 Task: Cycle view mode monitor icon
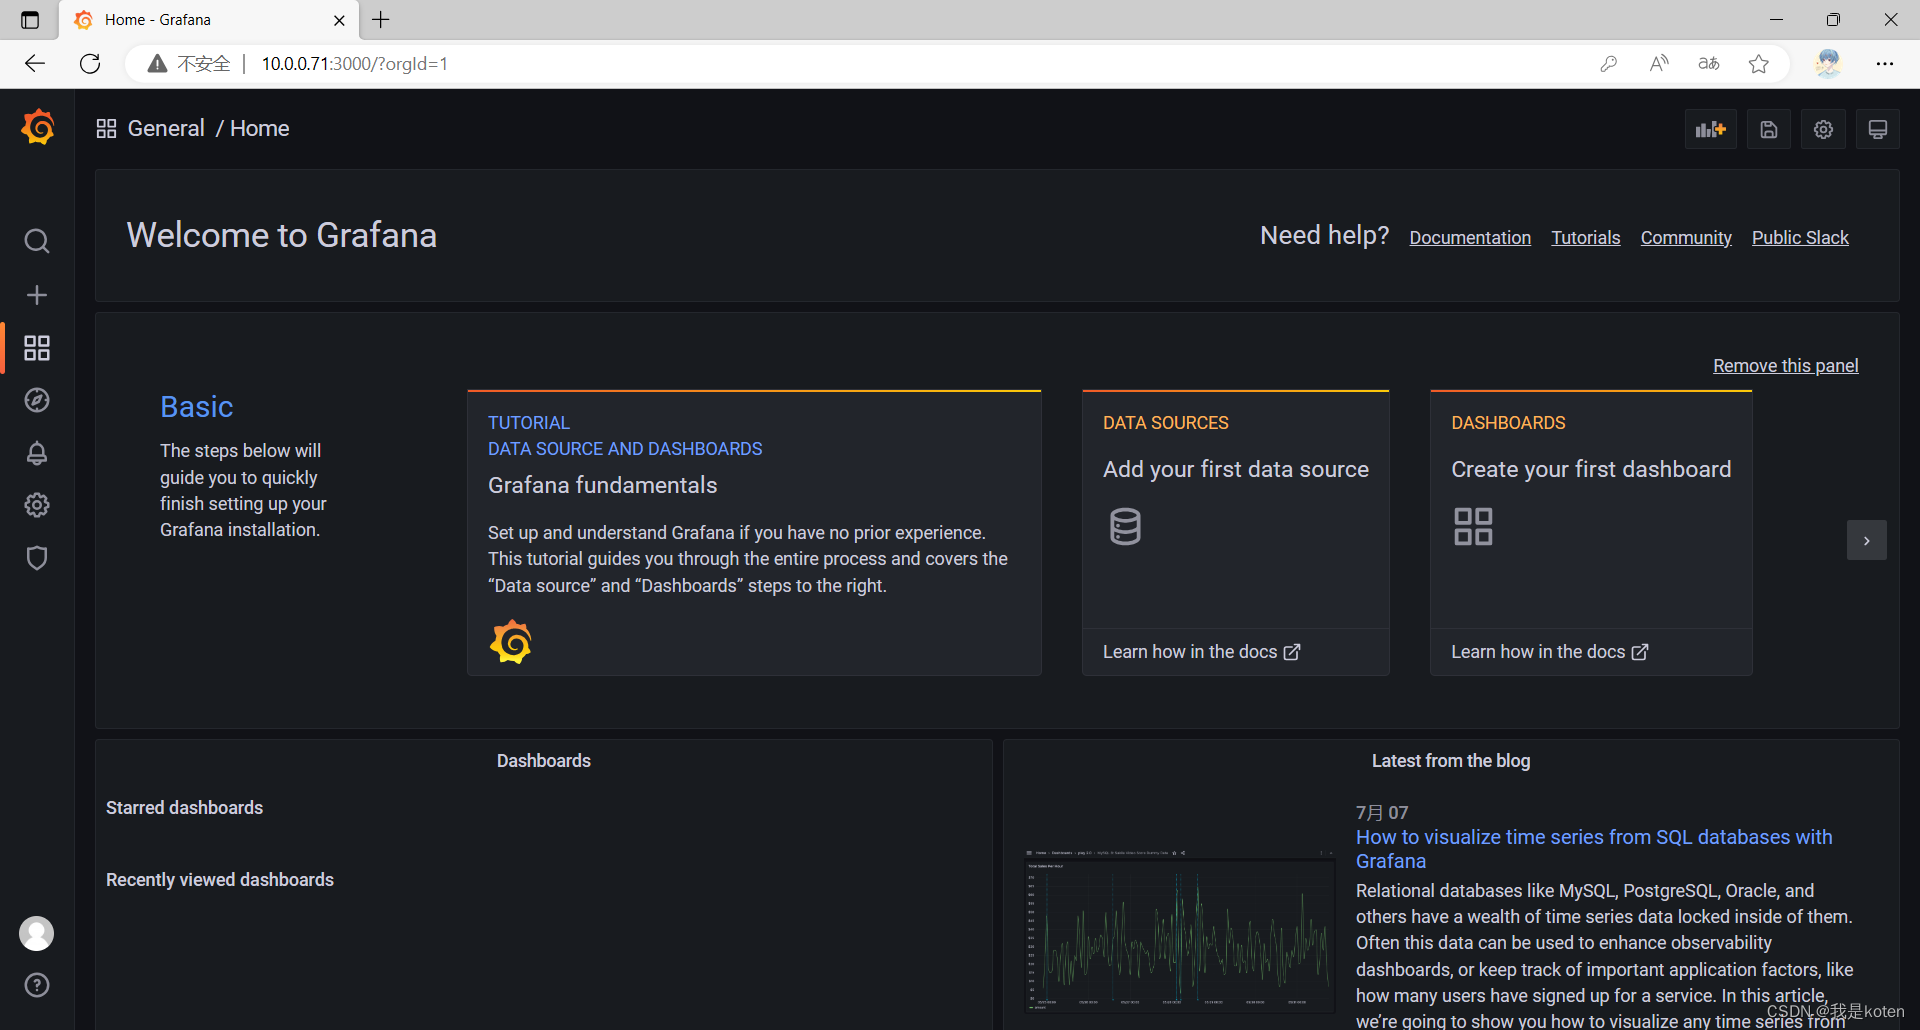coord(1878,129)
